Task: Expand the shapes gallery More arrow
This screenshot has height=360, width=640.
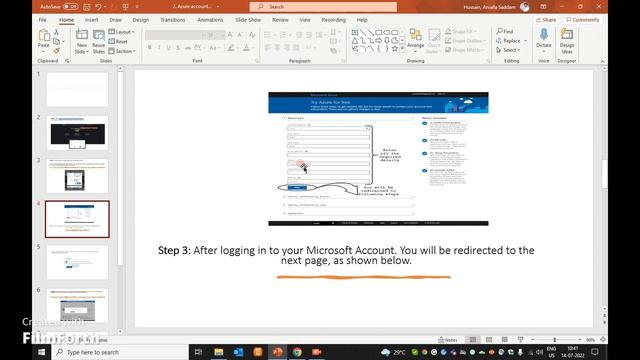Action: tap(402, 49)
